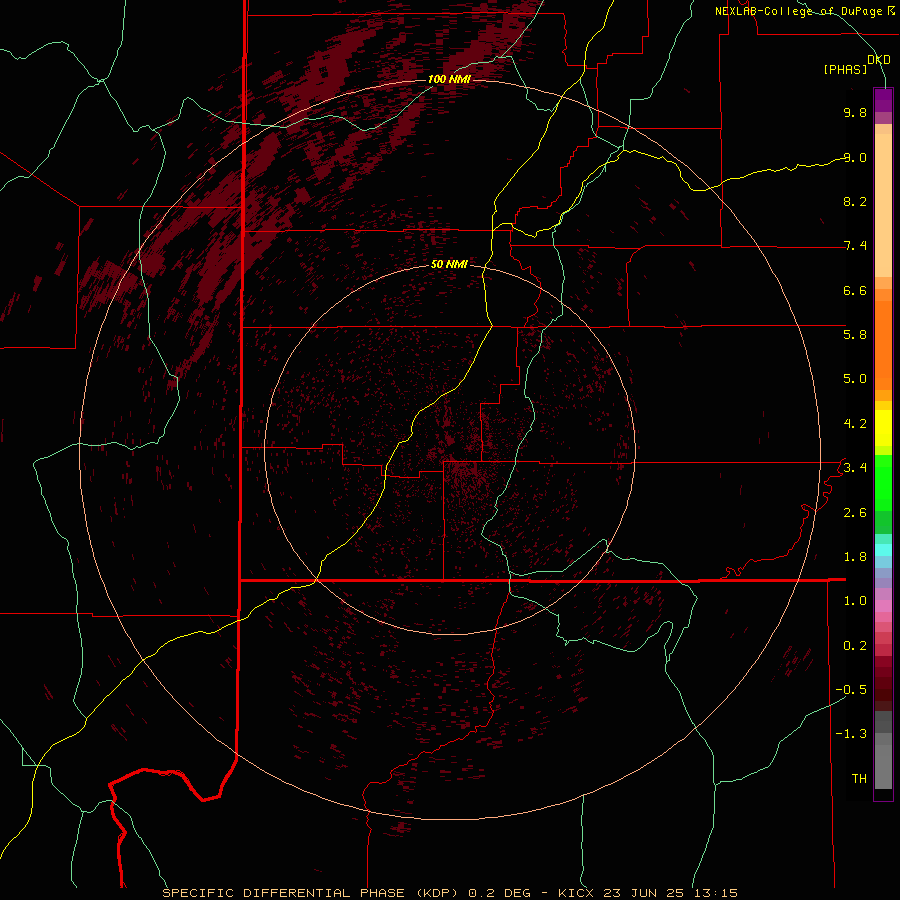Viewport: 900px width, 900px height.
Task: Pick the bright green segment of the color bar
Action: (x=883, y=483)
